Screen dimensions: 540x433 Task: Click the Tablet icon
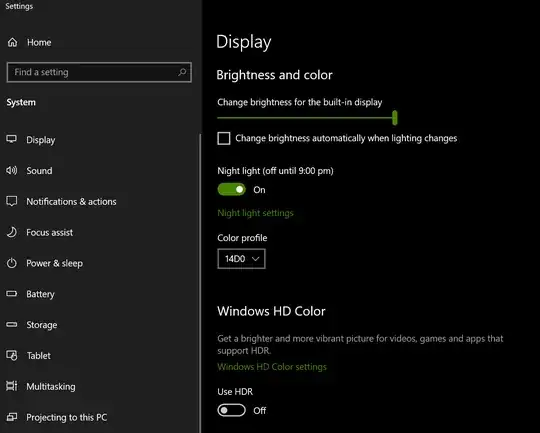(x=11, y=355)
